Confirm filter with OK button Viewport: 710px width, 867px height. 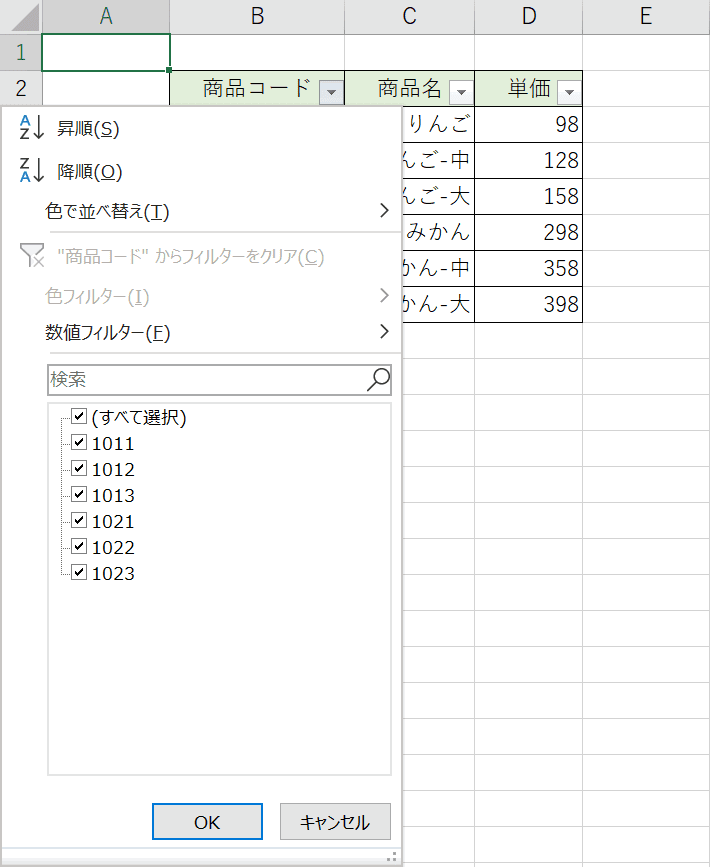tap(207, 822)
